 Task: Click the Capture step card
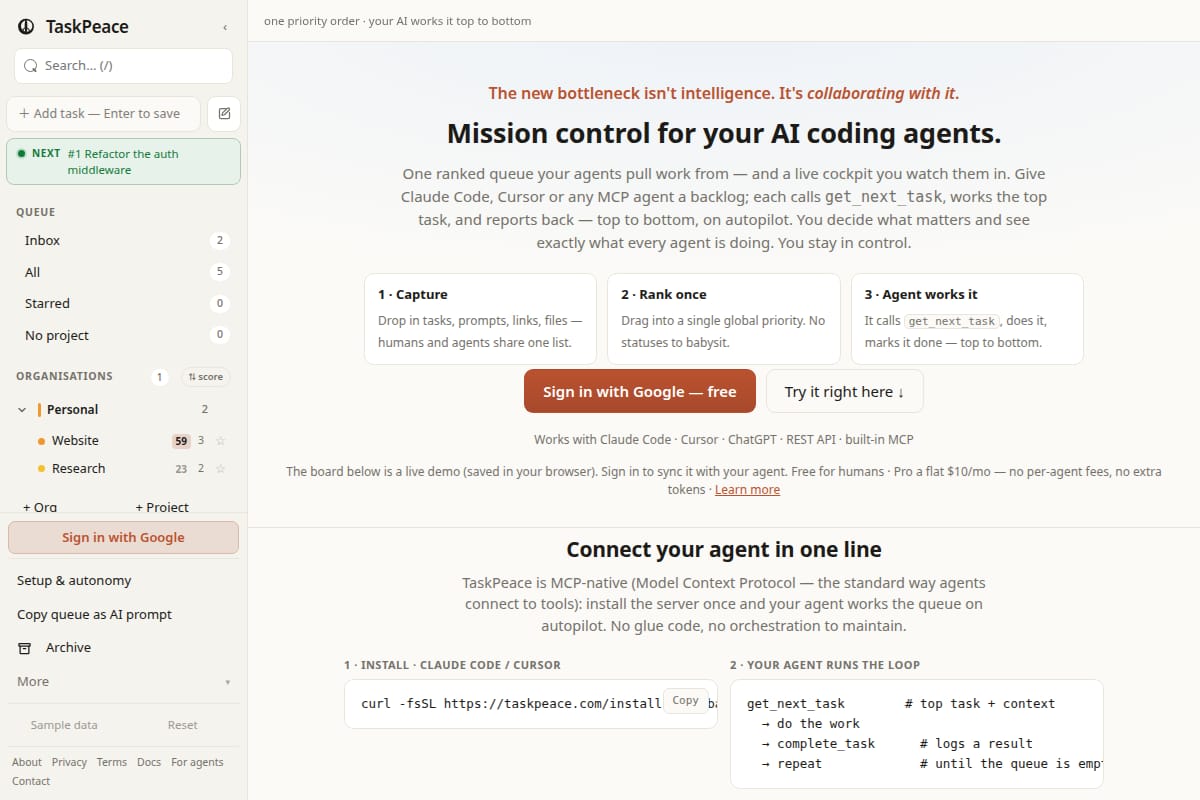480,319
